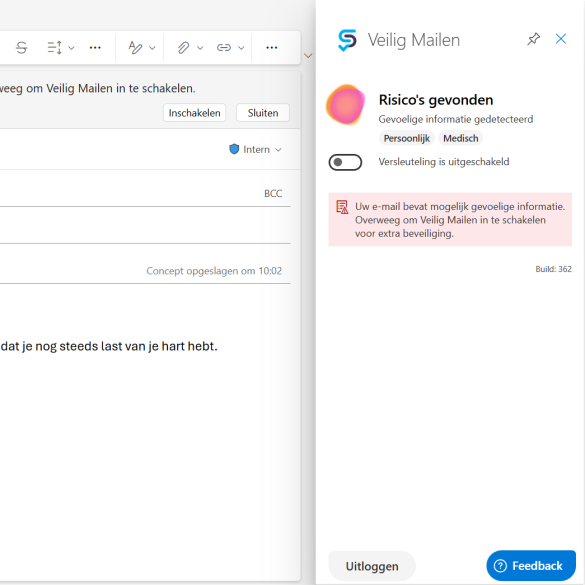
Task: Open the Intern sensitivity label dropdown
Action: tap(255, 150)
